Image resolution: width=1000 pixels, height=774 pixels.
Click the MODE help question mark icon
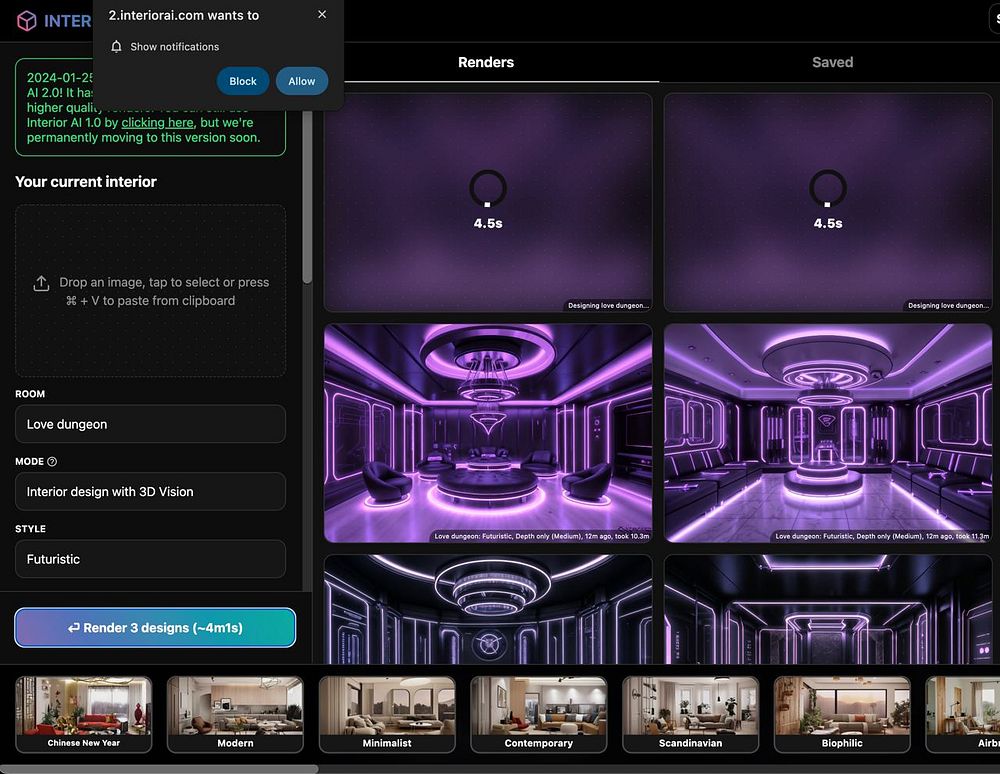(52, 462)
